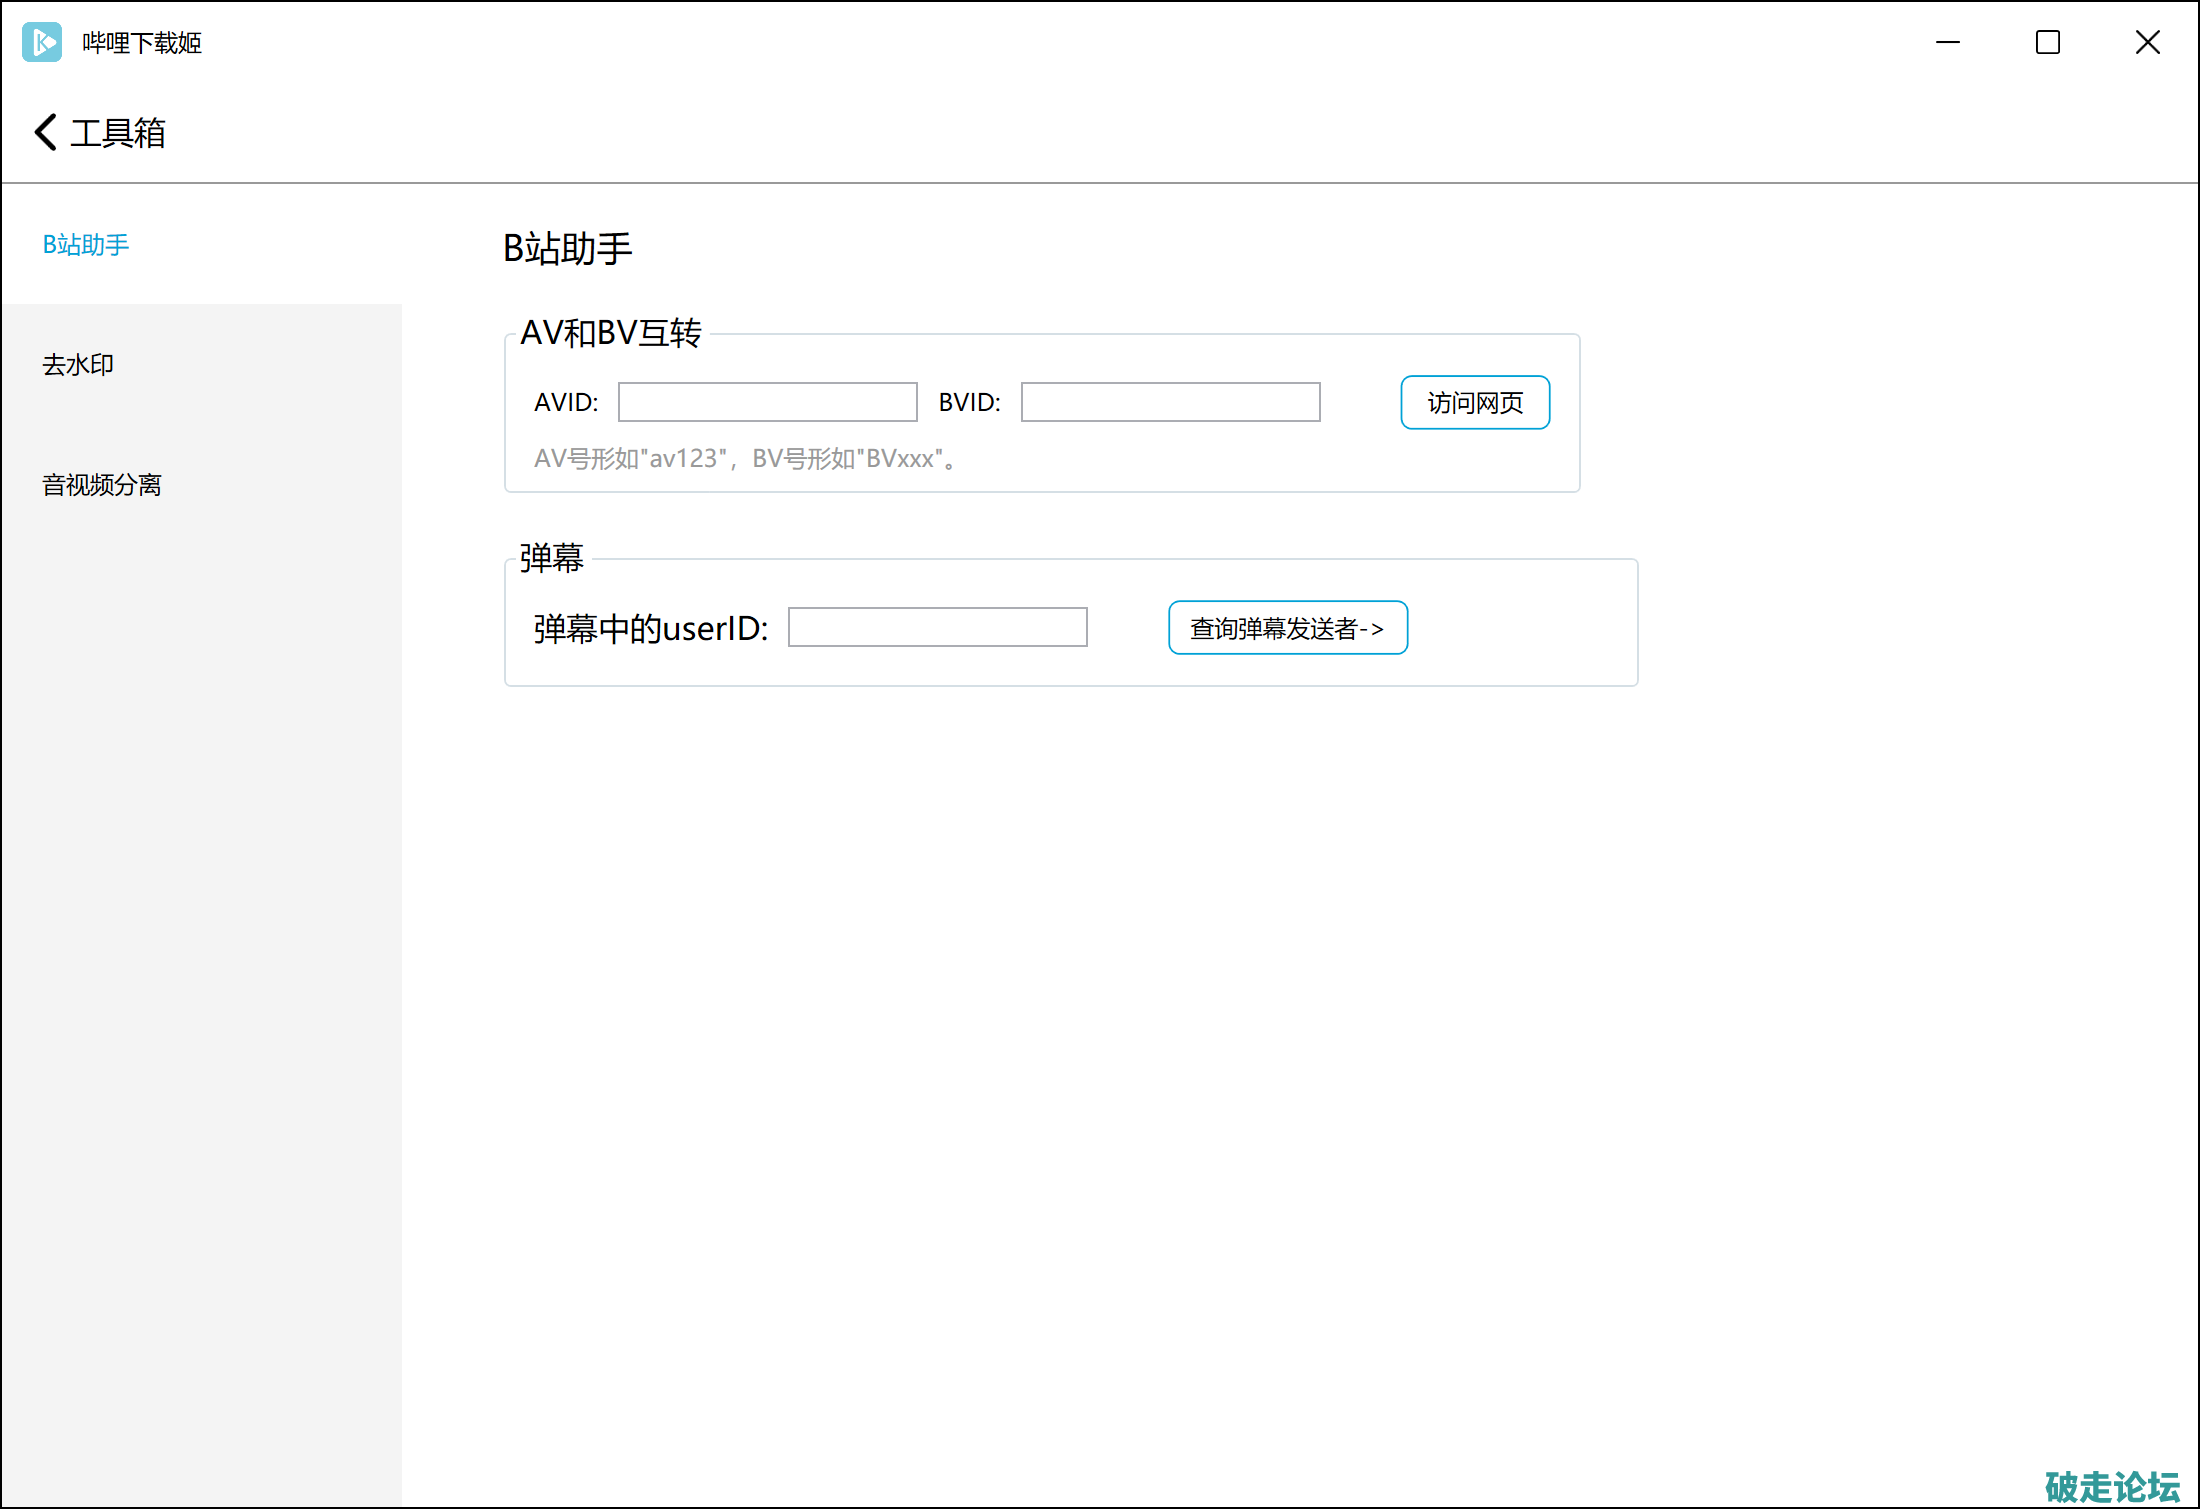Open the 去水印 sidebar tab
Screen dimensions: 2200x1509
pyautogui.click(x=78, y=365)
